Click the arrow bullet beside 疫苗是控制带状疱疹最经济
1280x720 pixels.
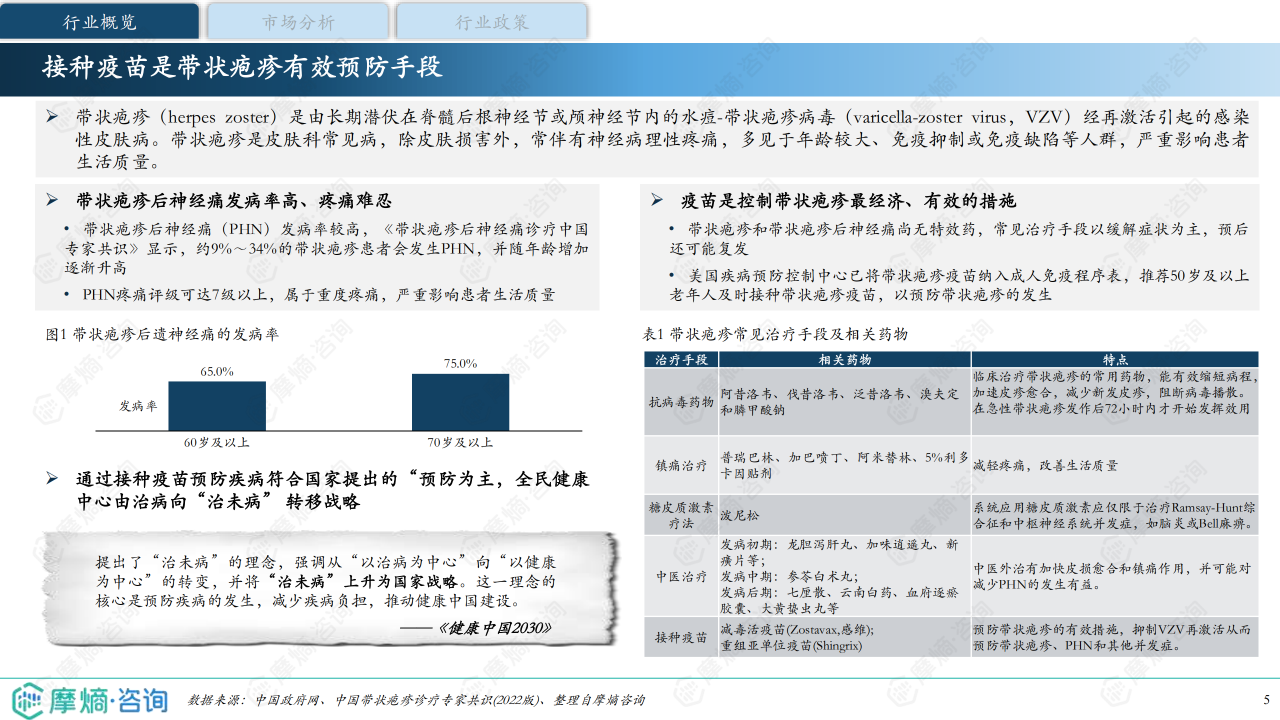click(657, 201)
